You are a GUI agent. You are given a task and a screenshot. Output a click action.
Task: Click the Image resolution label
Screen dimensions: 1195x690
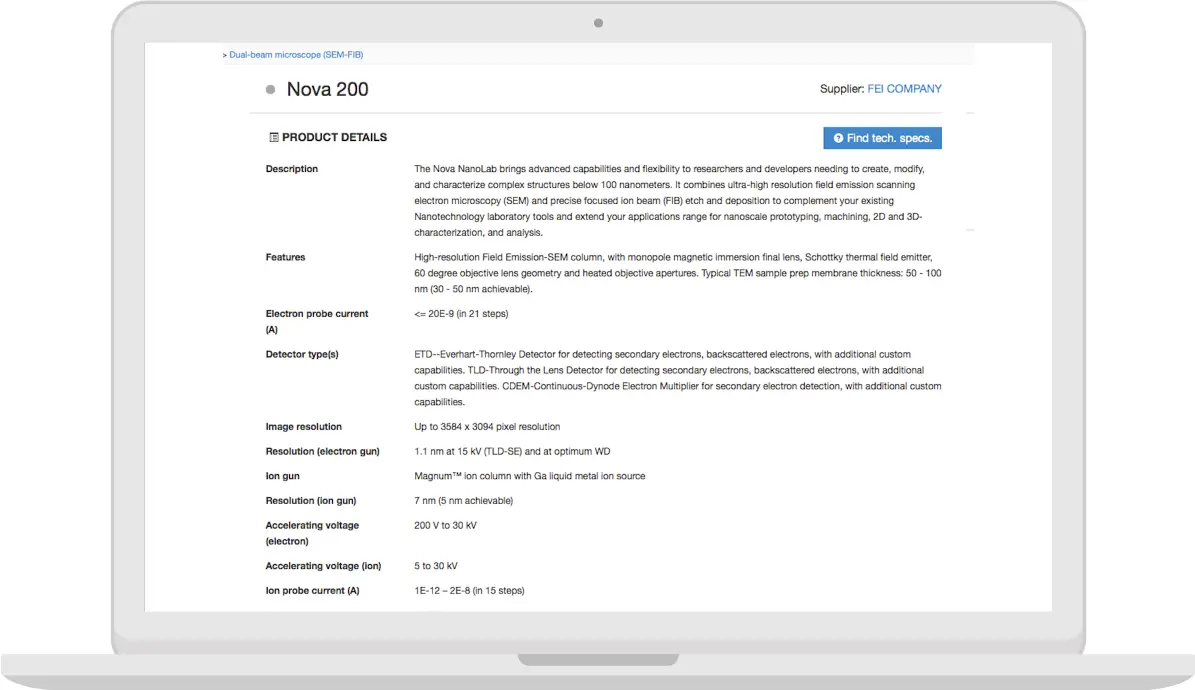[303, 427]
